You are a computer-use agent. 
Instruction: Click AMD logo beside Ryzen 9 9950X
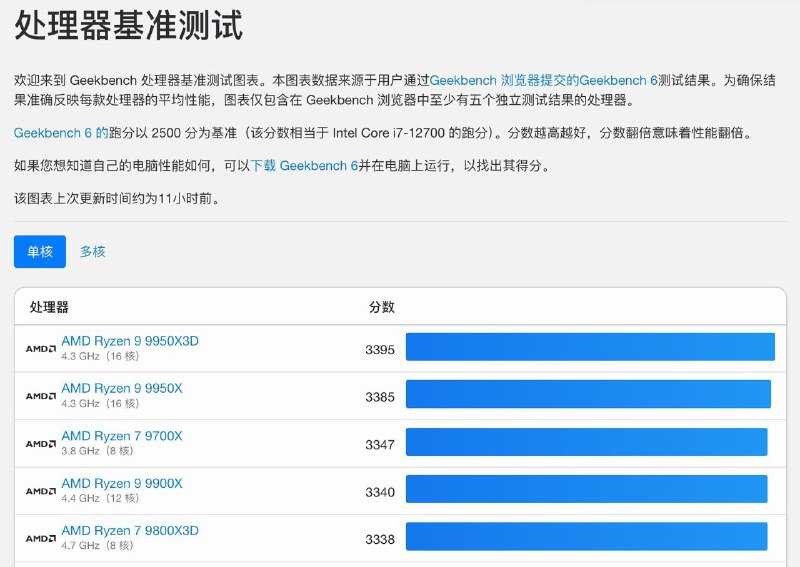point(40,396)
